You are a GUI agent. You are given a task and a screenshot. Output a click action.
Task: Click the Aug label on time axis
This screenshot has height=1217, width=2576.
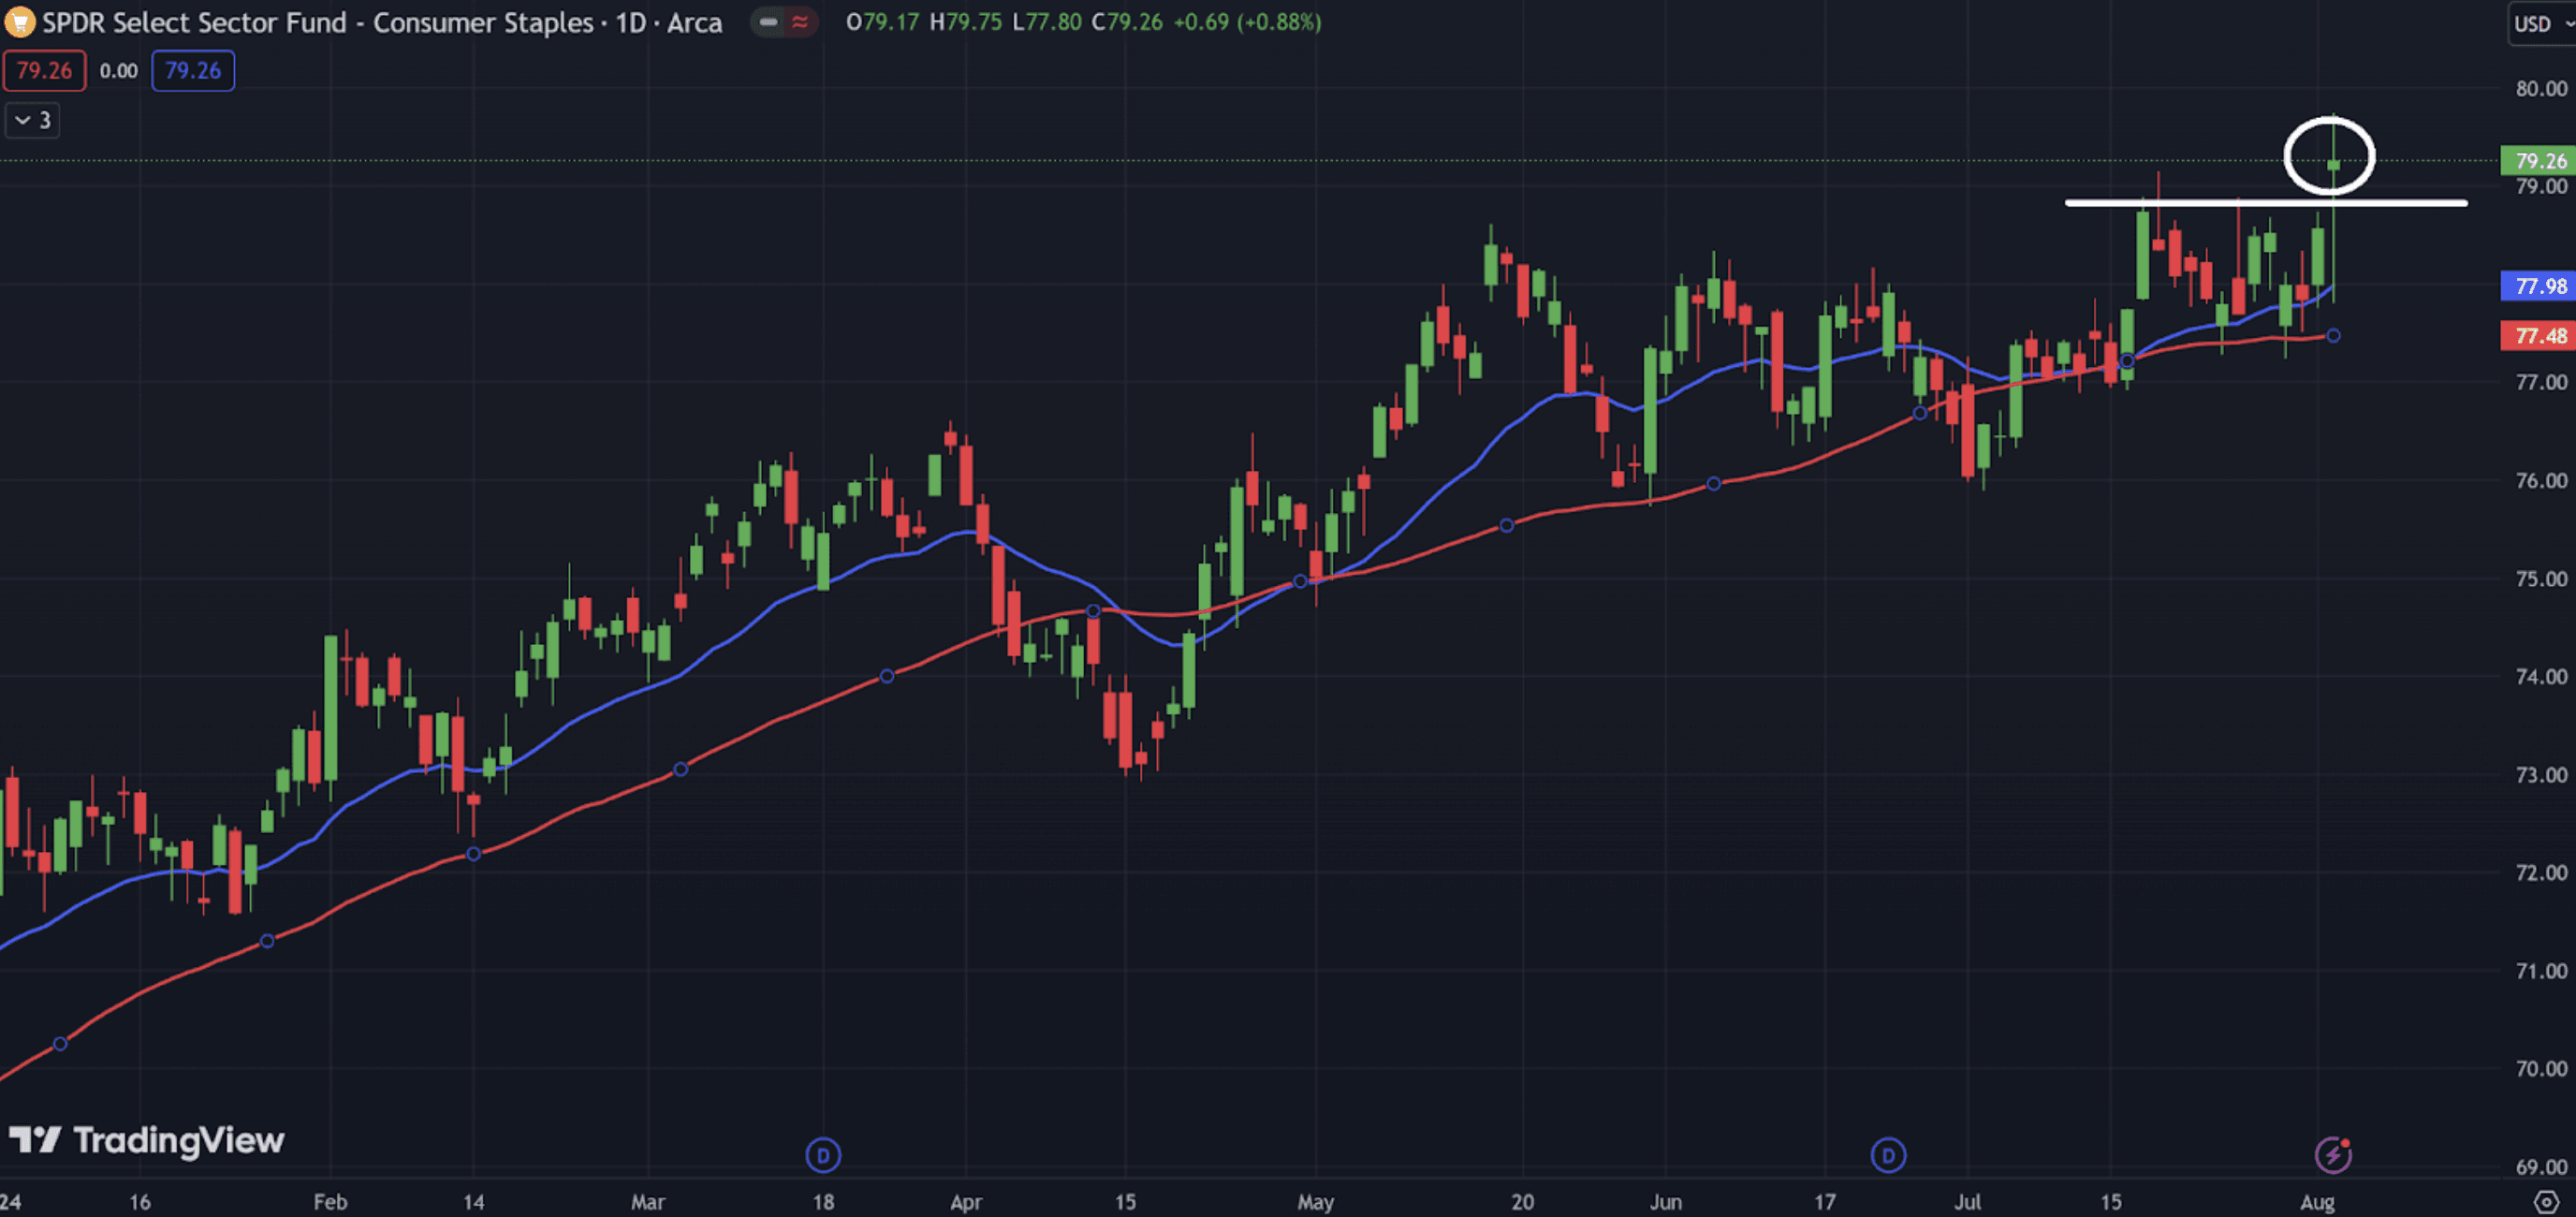click(x=2317, y=1201)
